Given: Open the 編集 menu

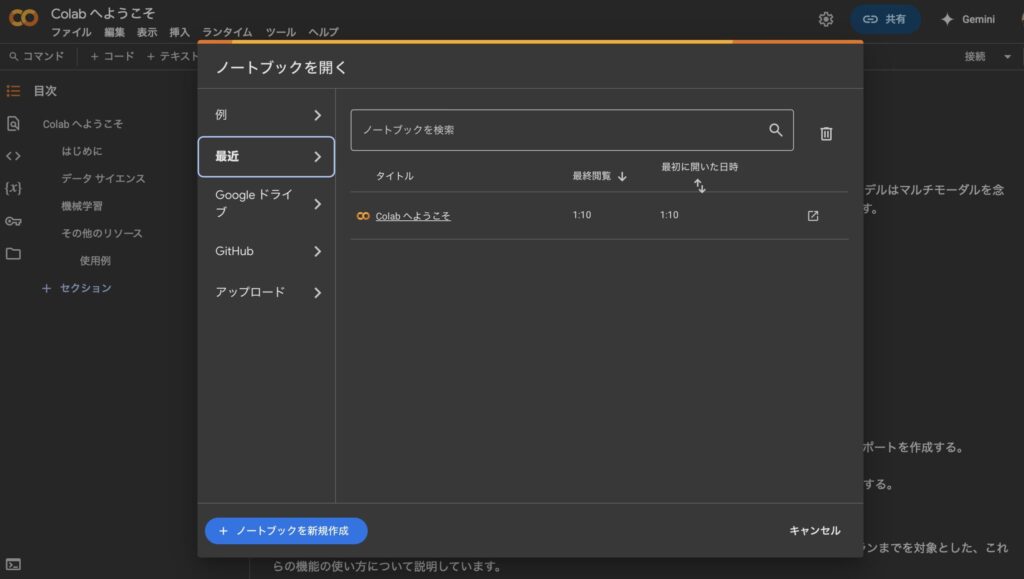Looking at the screenshot, I should (114, 32).
